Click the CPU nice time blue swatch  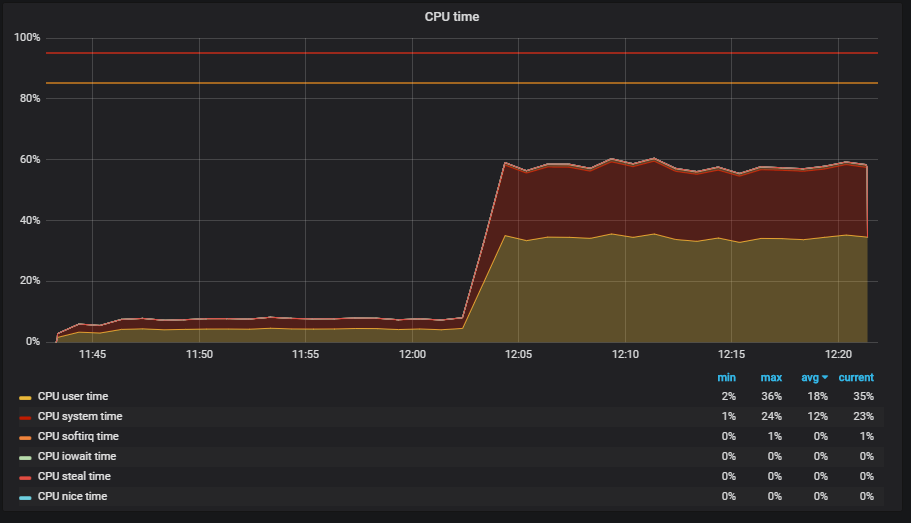[25, 498]
